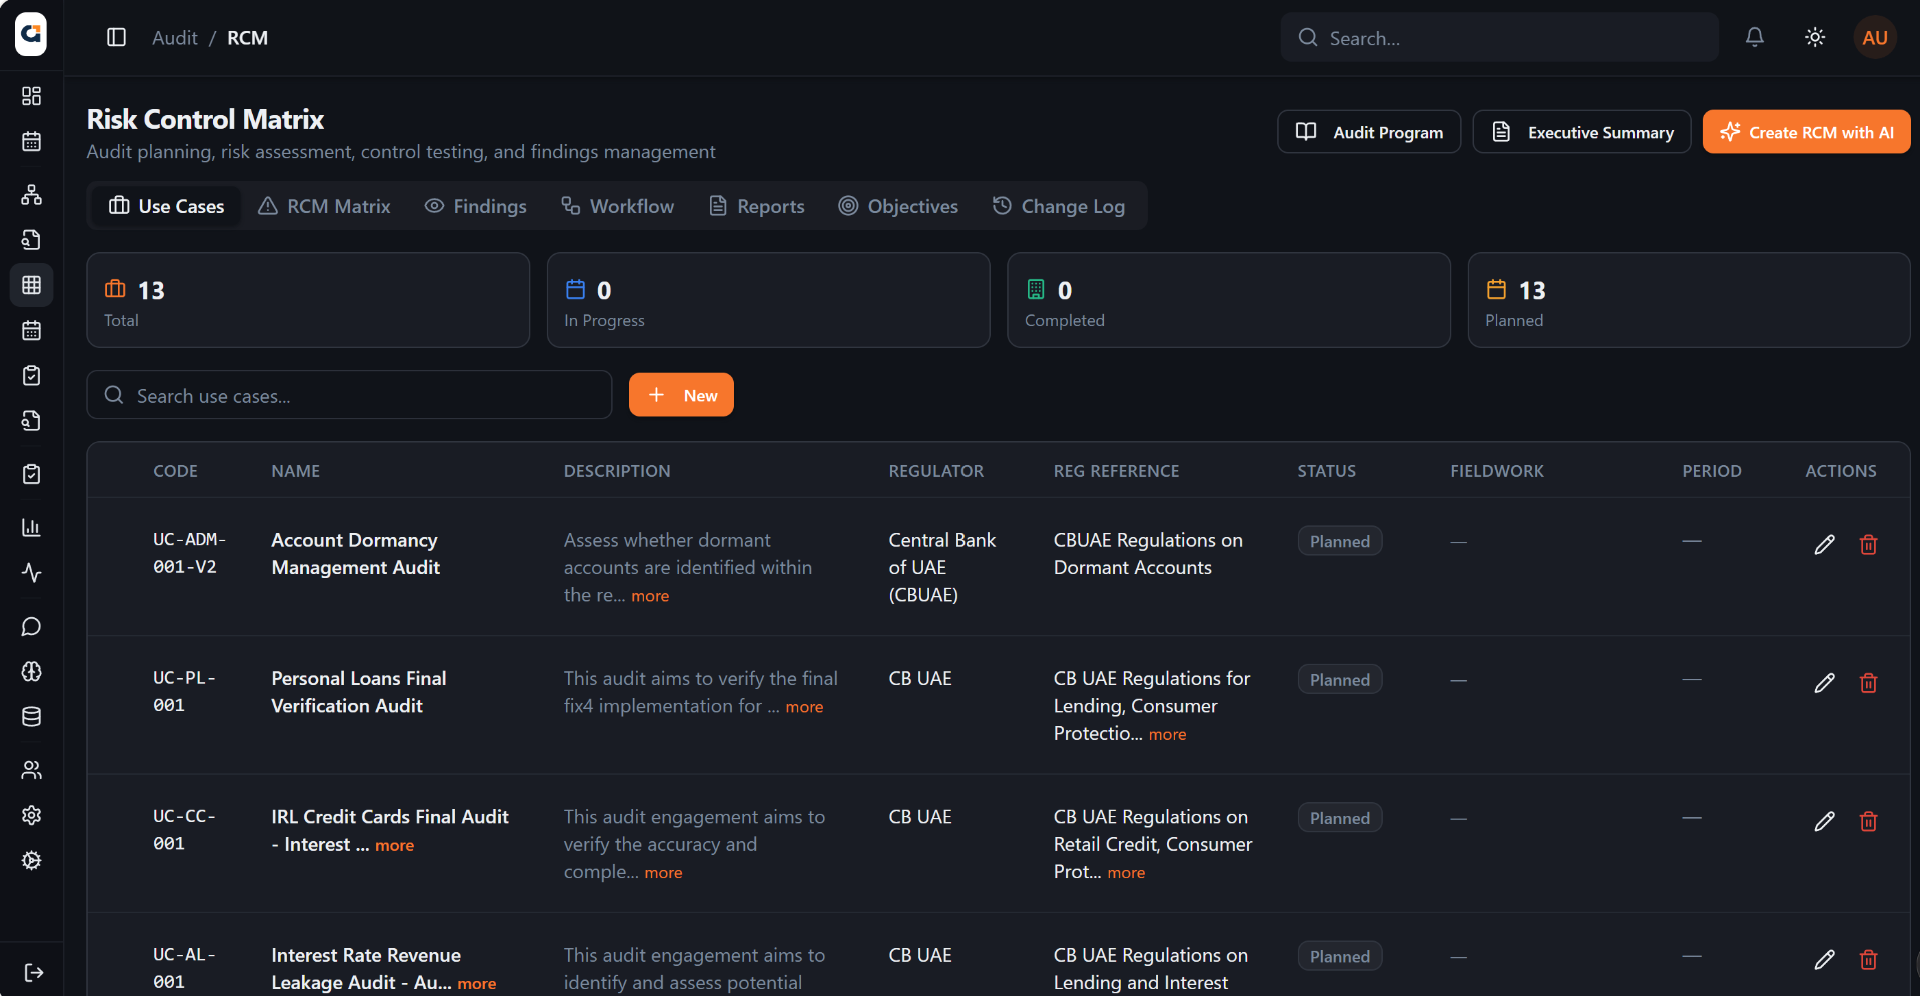Click the Planned status badge for UC-CC-001
1920x996 pixels.
tap(1340, 818)
